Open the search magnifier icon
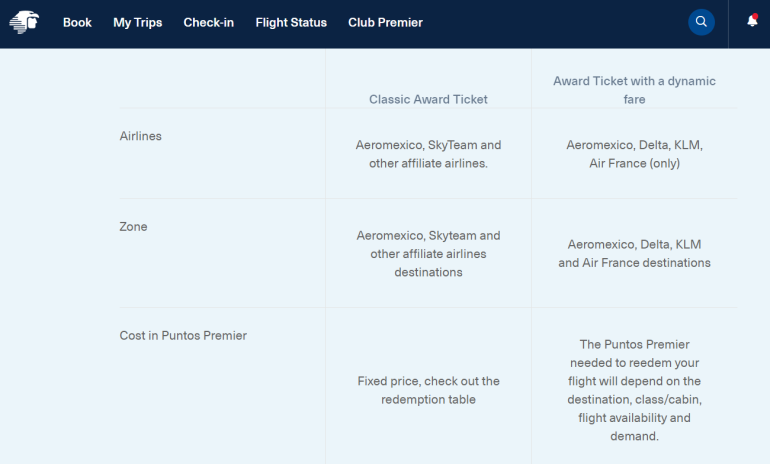 702,22
